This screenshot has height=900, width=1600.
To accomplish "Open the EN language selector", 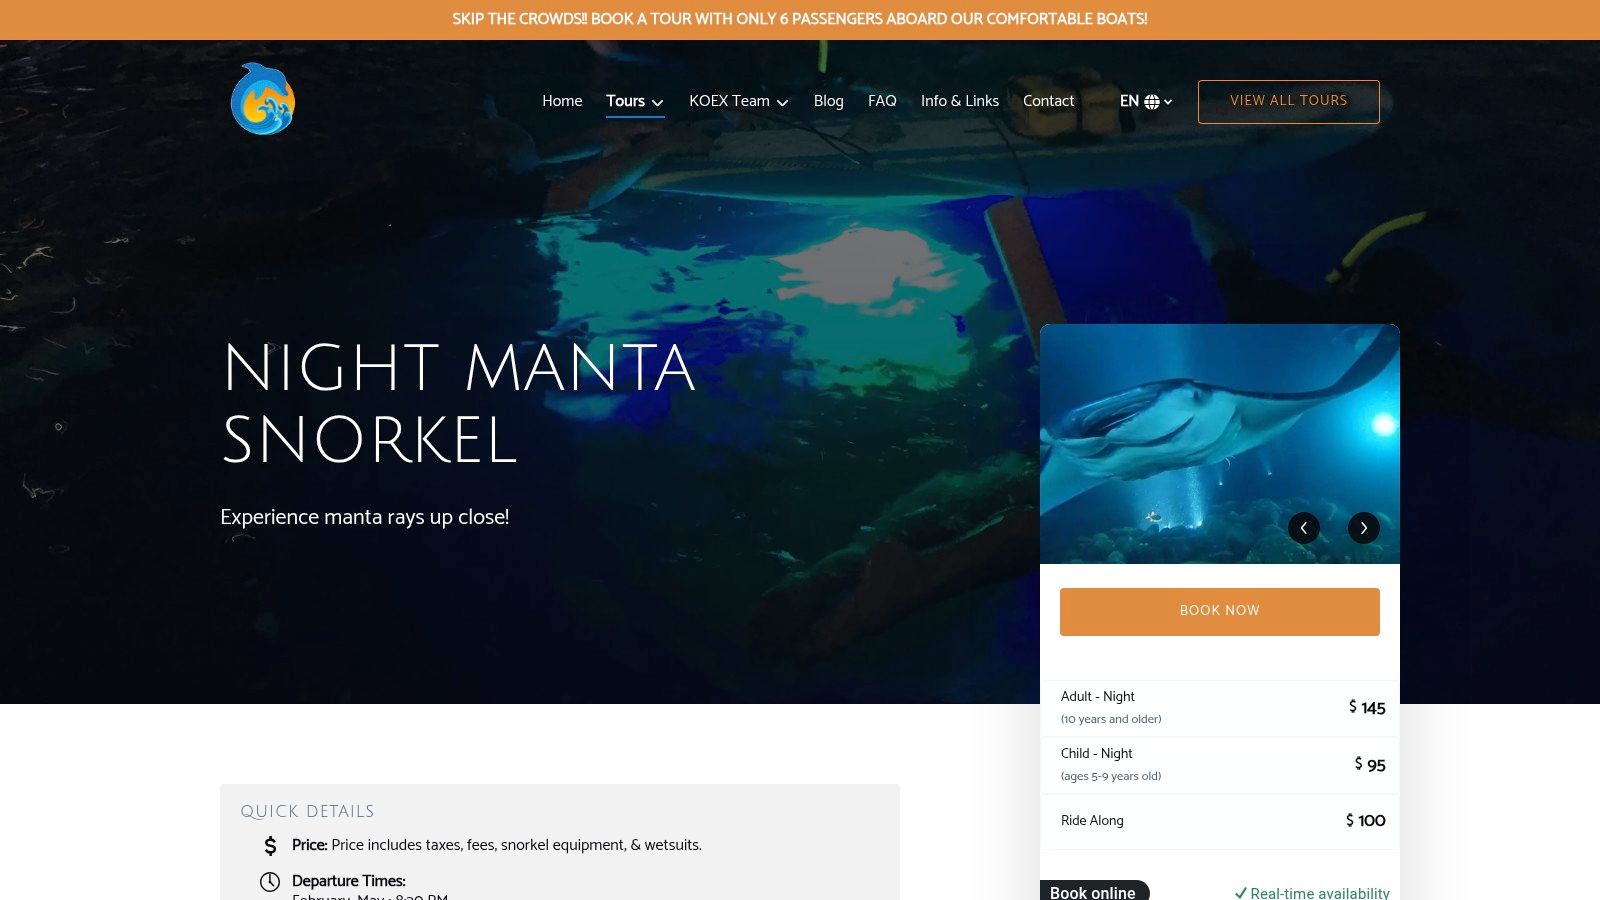I will coord(1146,101).
